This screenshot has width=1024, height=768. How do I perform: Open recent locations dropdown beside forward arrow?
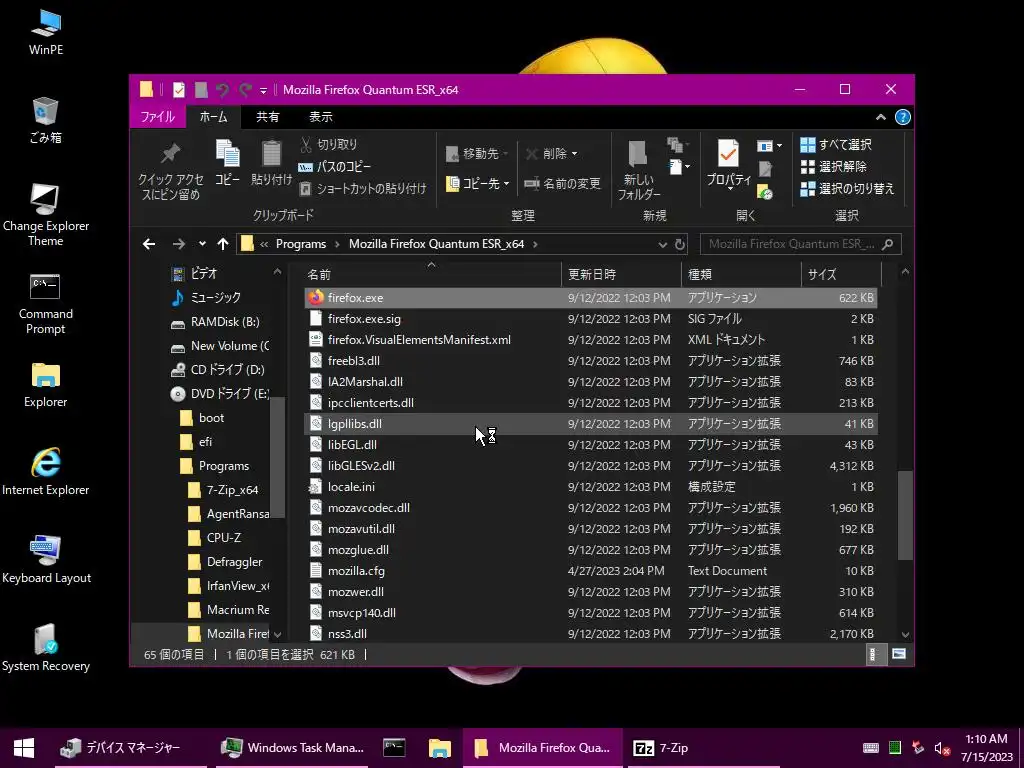(202, 244)
